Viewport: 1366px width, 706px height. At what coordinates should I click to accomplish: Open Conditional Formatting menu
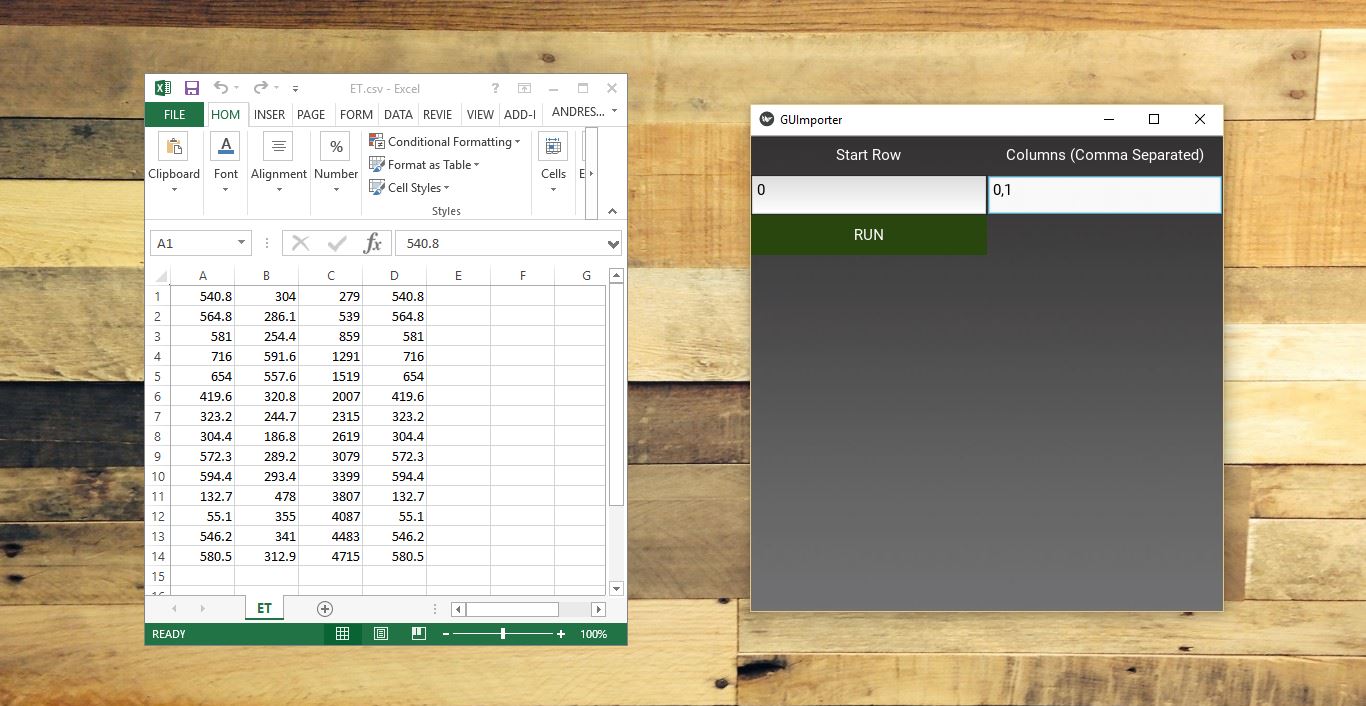click(x=445, y=142)
